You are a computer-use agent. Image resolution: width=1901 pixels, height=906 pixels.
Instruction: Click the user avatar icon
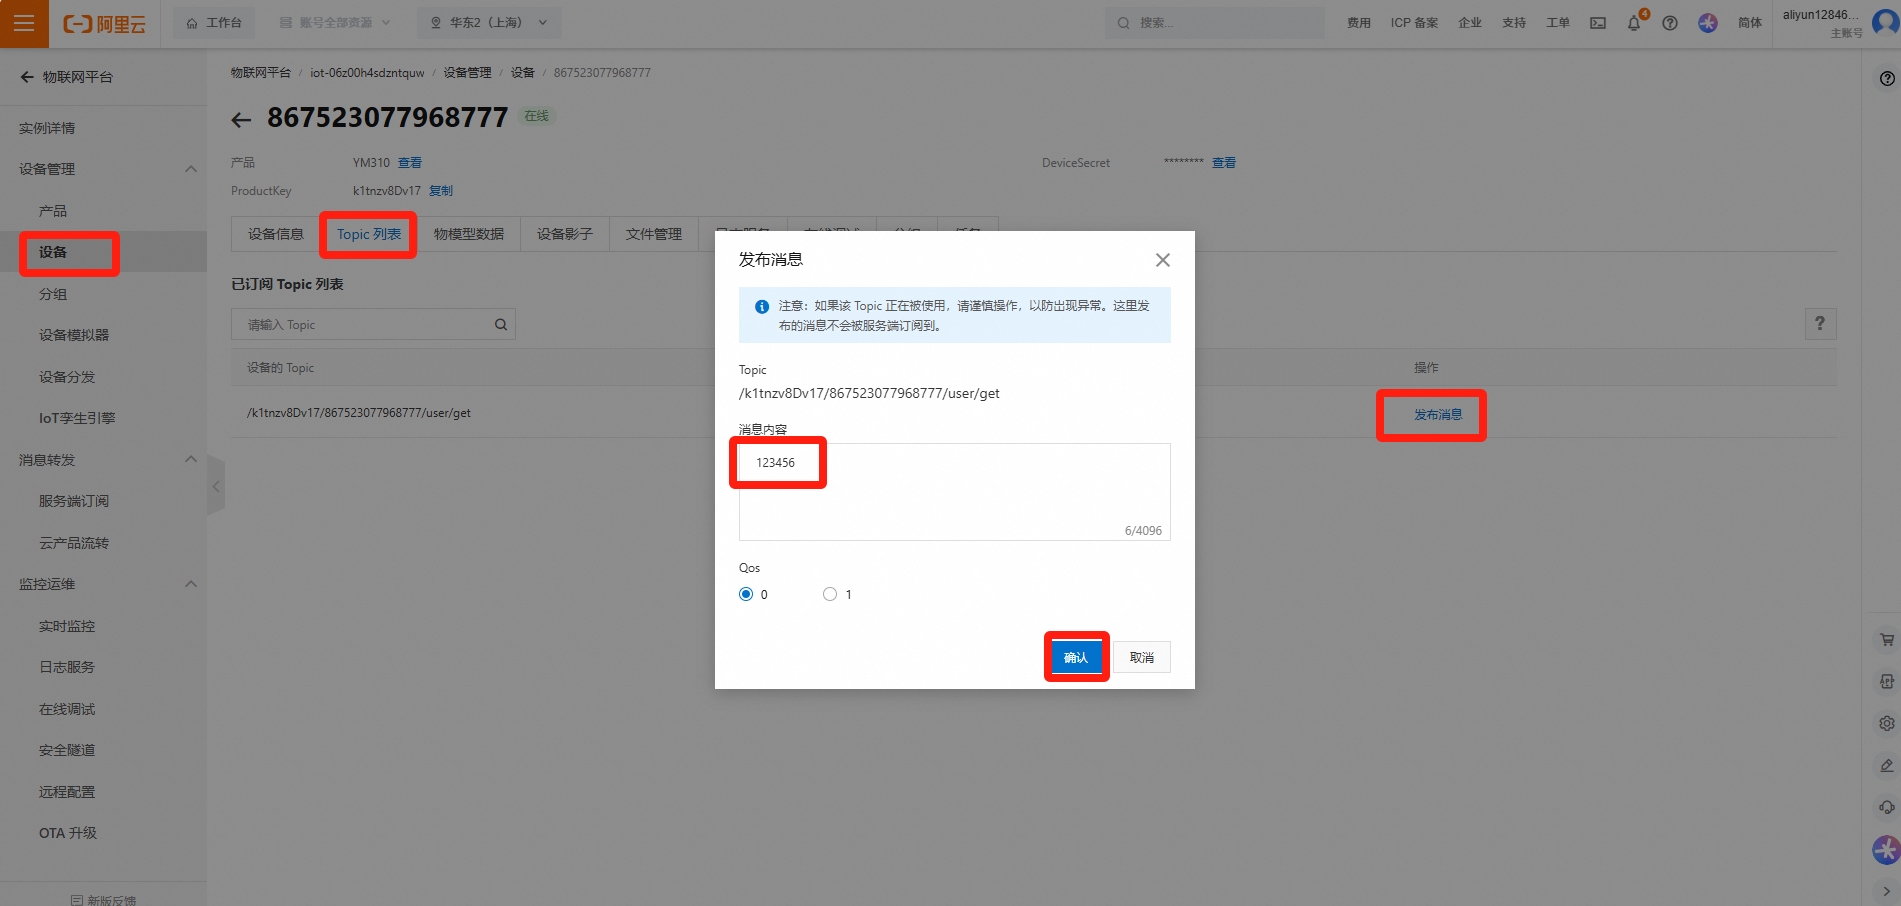(1885, 22)
